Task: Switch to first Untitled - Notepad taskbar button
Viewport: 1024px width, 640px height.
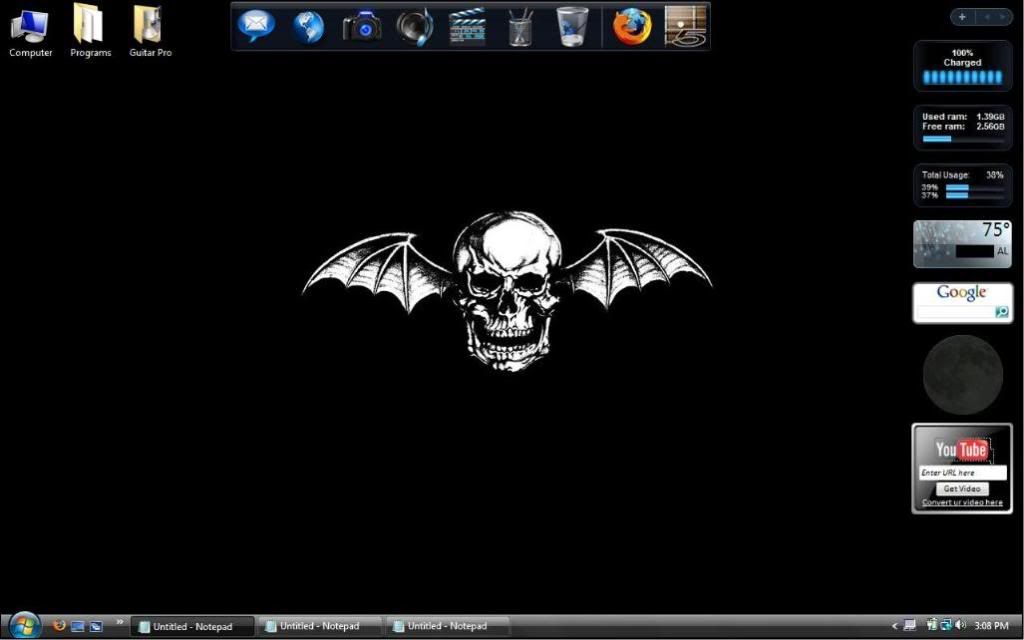Action: coord(192,626)
